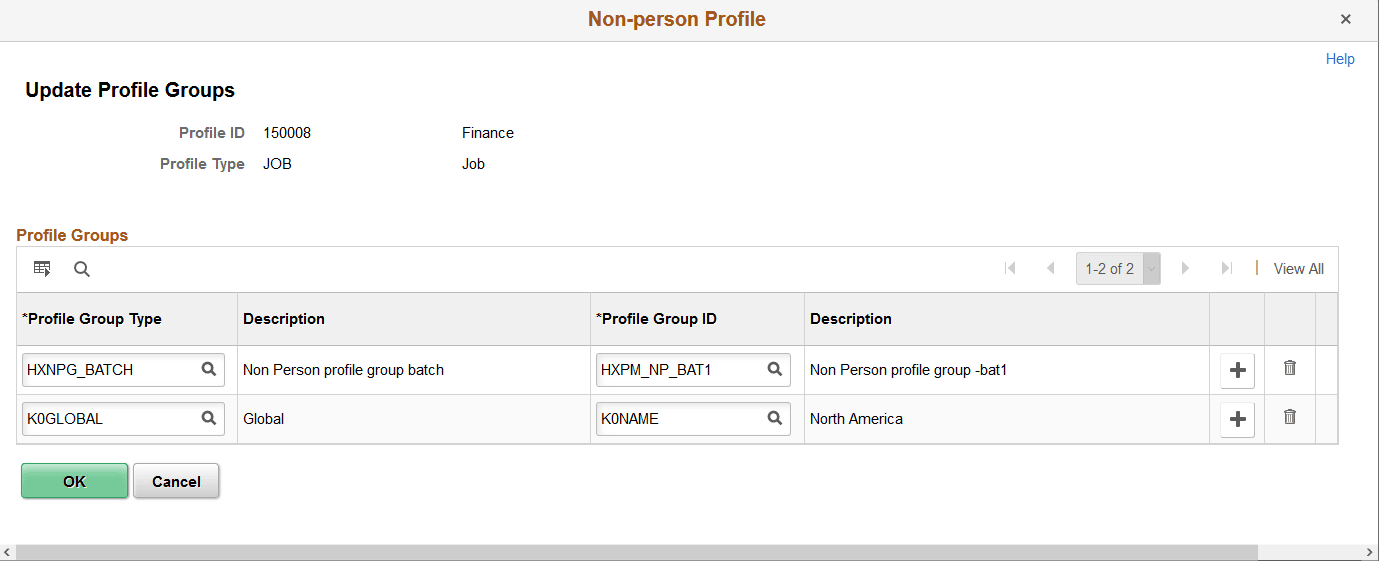Open lookup for HXNPG_BATCH Profile Group Type
The width and height of the screenshot is (1379, 561).
[x=209, y=369]
